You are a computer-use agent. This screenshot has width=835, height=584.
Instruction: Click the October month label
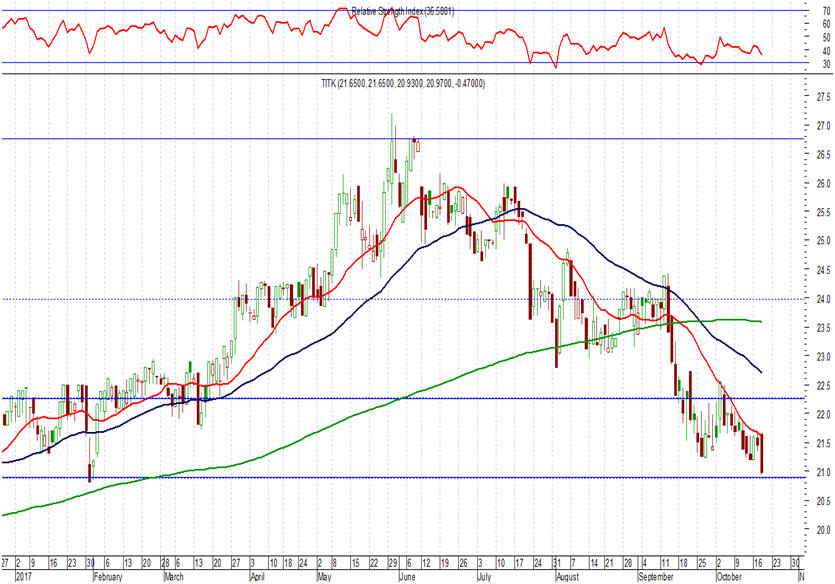point(729,577)
